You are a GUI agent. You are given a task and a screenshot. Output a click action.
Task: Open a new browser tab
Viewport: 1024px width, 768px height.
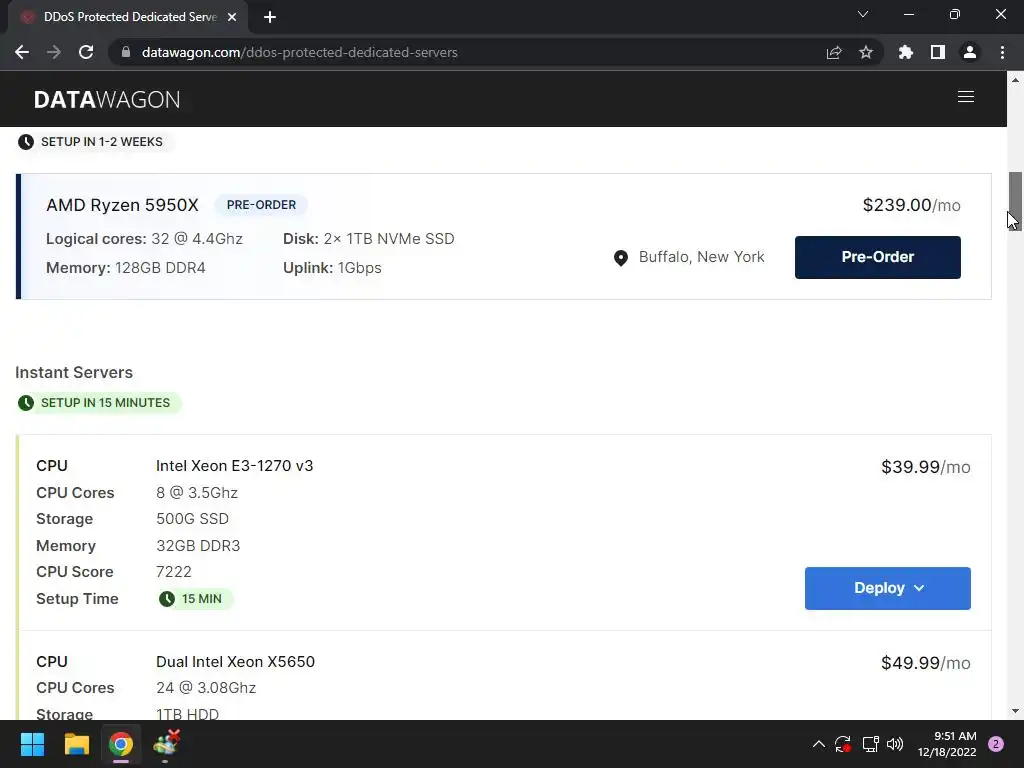click(270, 17)
